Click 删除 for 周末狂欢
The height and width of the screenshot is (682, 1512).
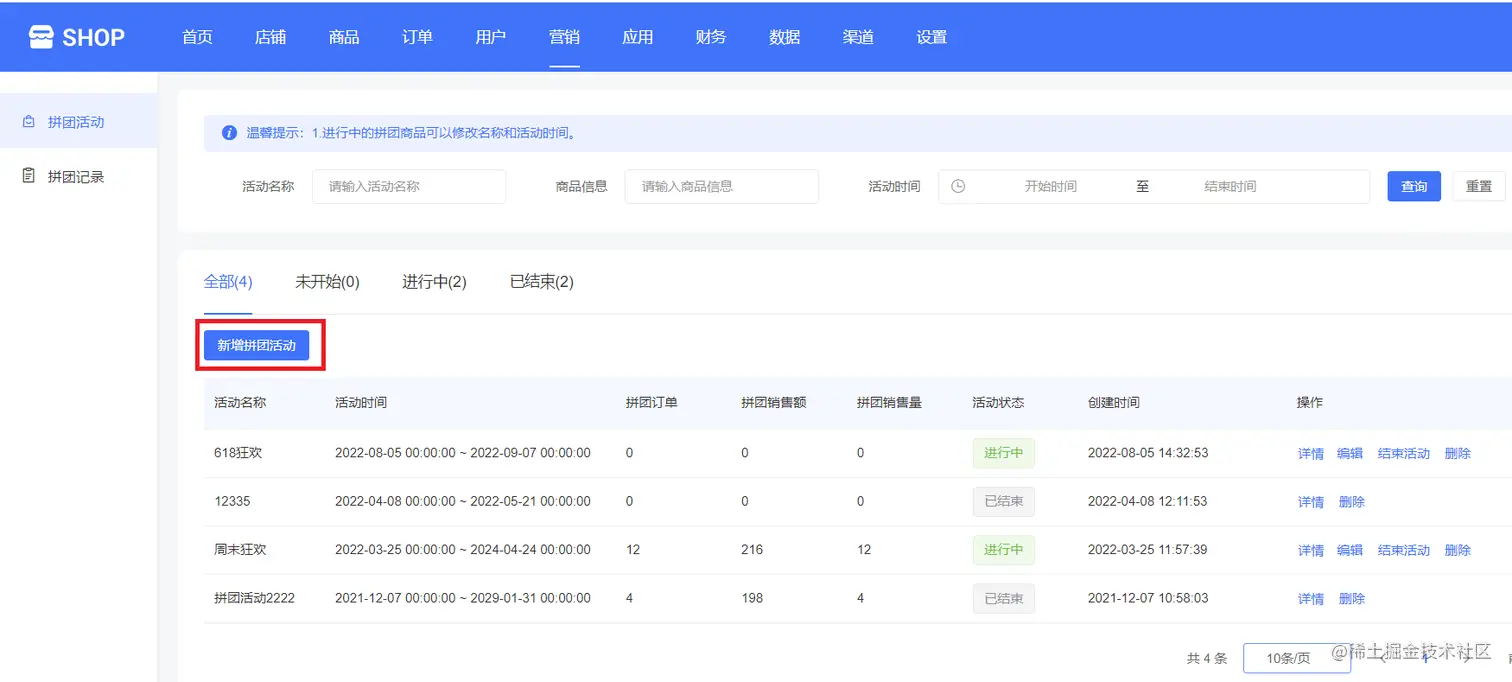click(x=1458, y=550)
